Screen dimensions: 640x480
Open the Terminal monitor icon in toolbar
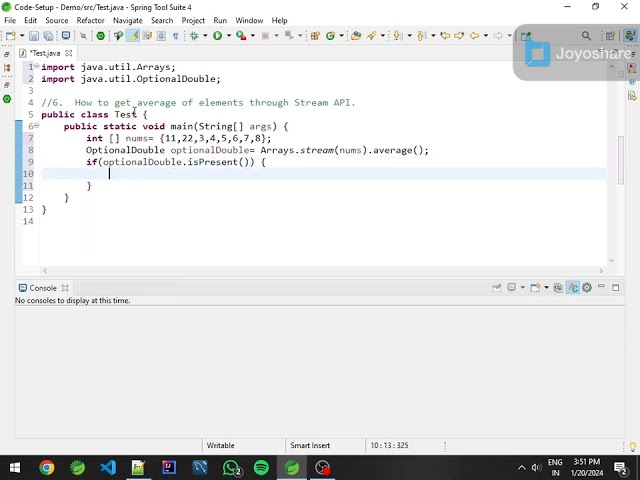[x=66, y=36]
